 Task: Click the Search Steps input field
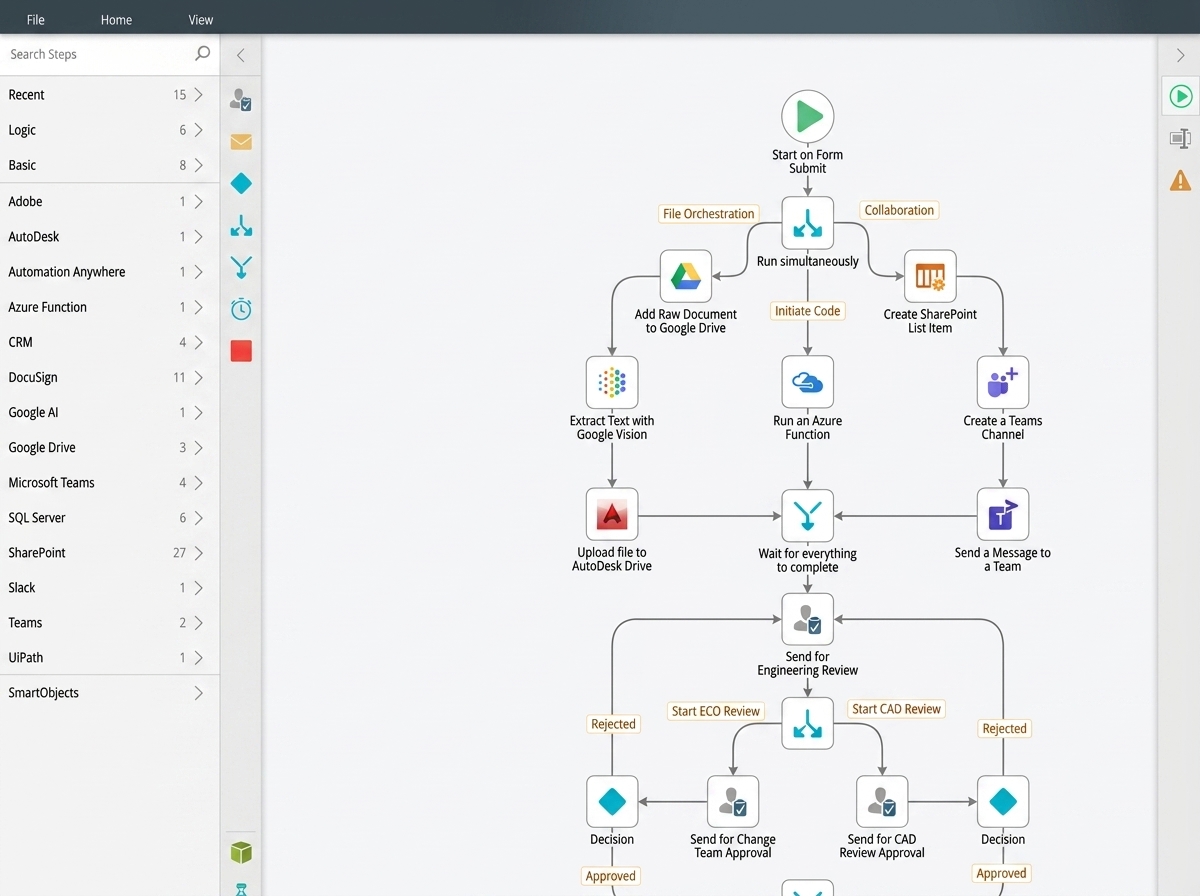tap(98, 54)
